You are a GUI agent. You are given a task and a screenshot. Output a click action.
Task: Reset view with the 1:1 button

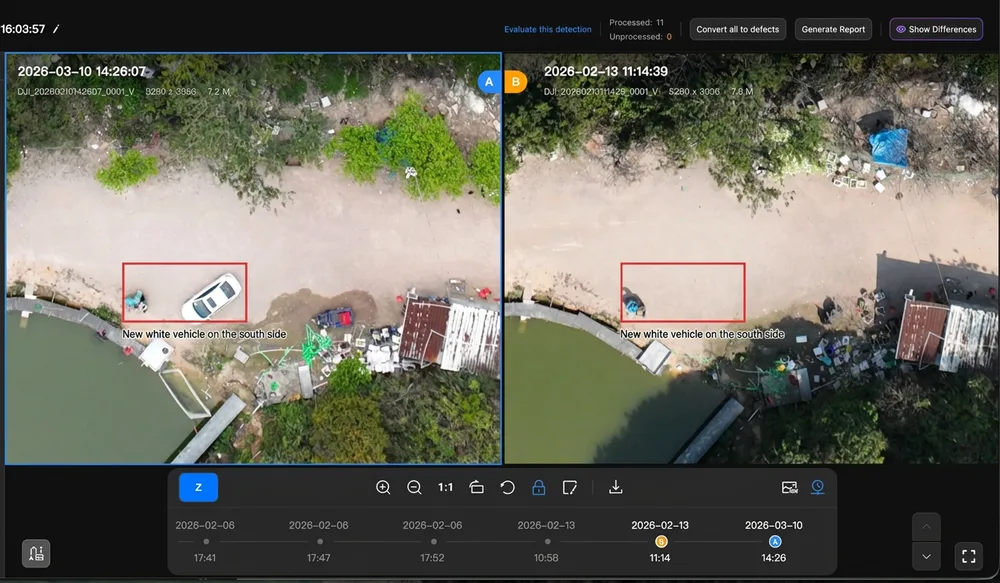[x=445, y=487]
